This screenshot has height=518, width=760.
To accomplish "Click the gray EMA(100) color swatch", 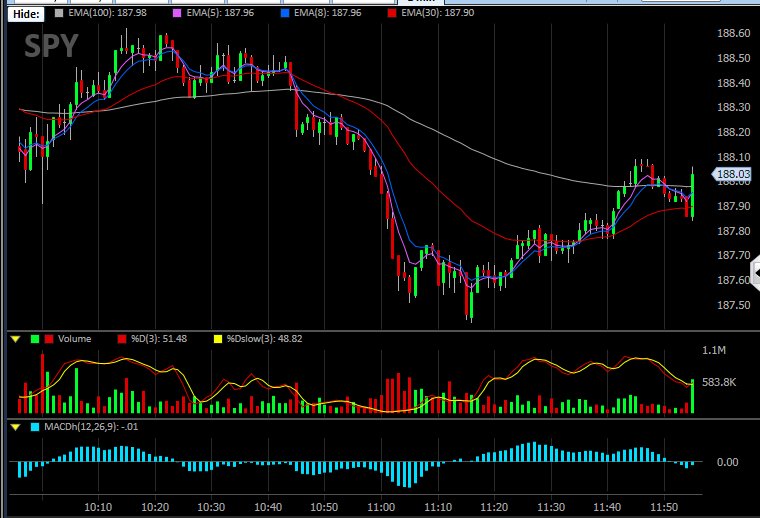I will [x=59, y=13].
